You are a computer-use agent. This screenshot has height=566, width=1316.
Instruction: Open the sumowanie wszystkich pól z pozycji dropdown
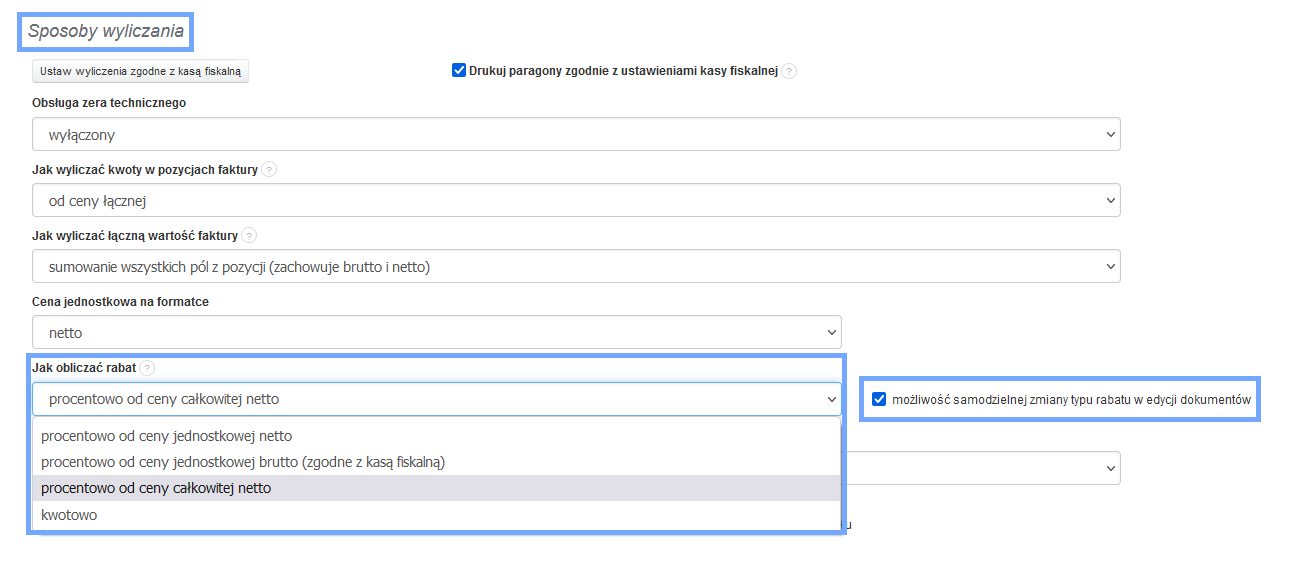(576, 266)
